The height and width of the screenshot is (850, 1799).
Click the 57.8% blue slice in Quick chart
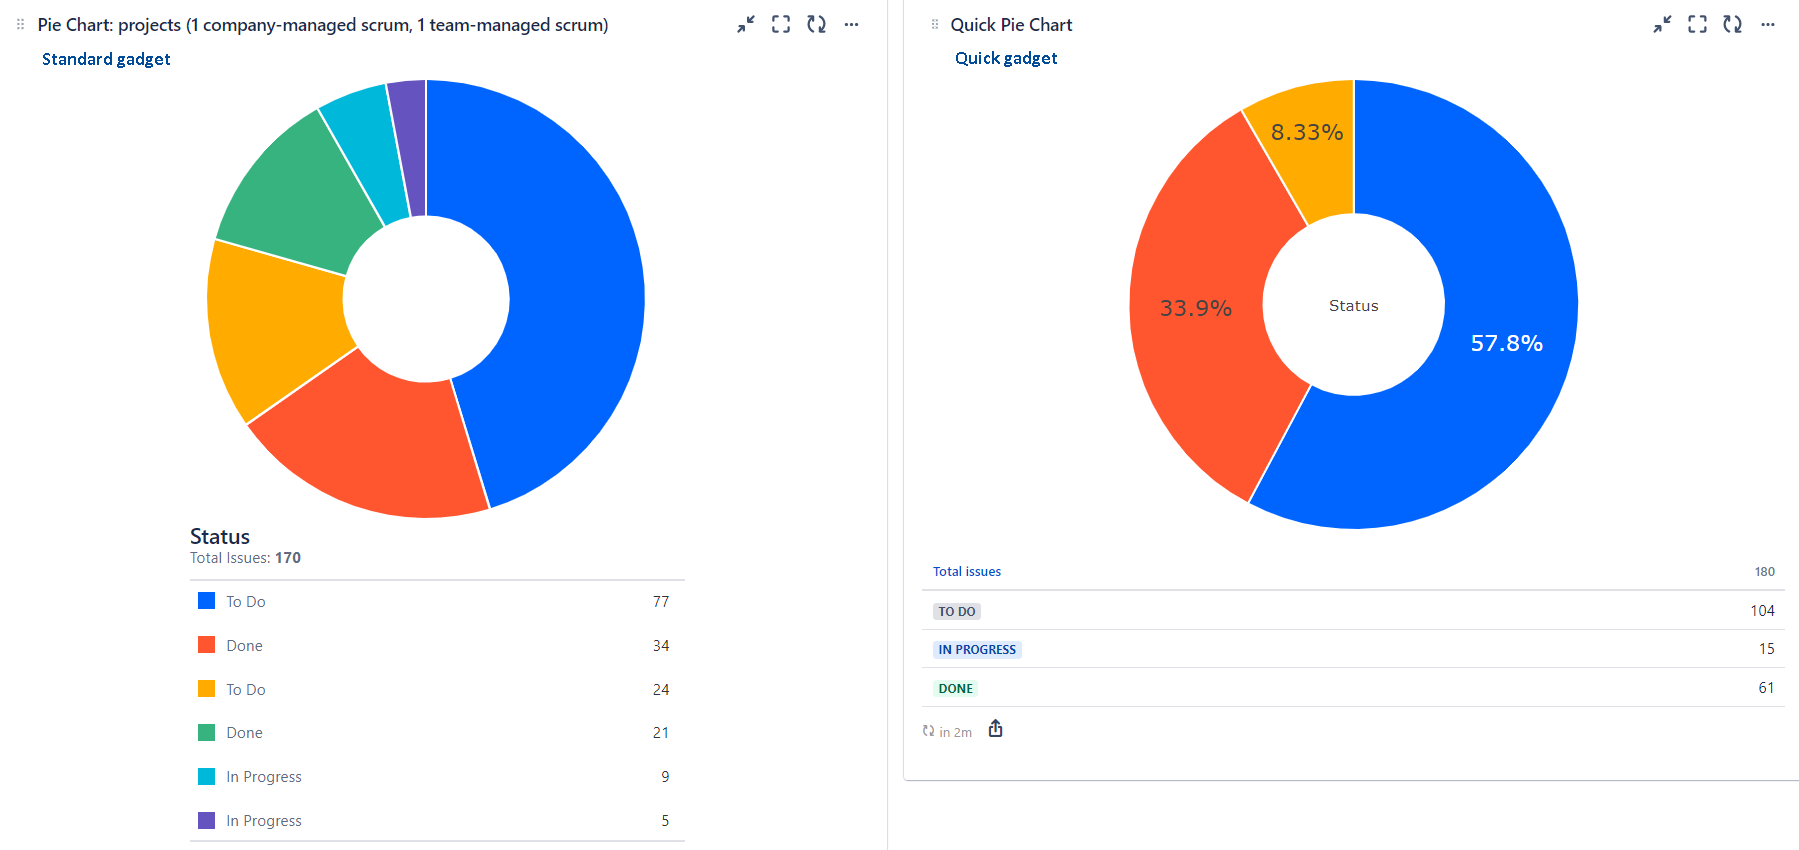click(x=1506, y=344)
